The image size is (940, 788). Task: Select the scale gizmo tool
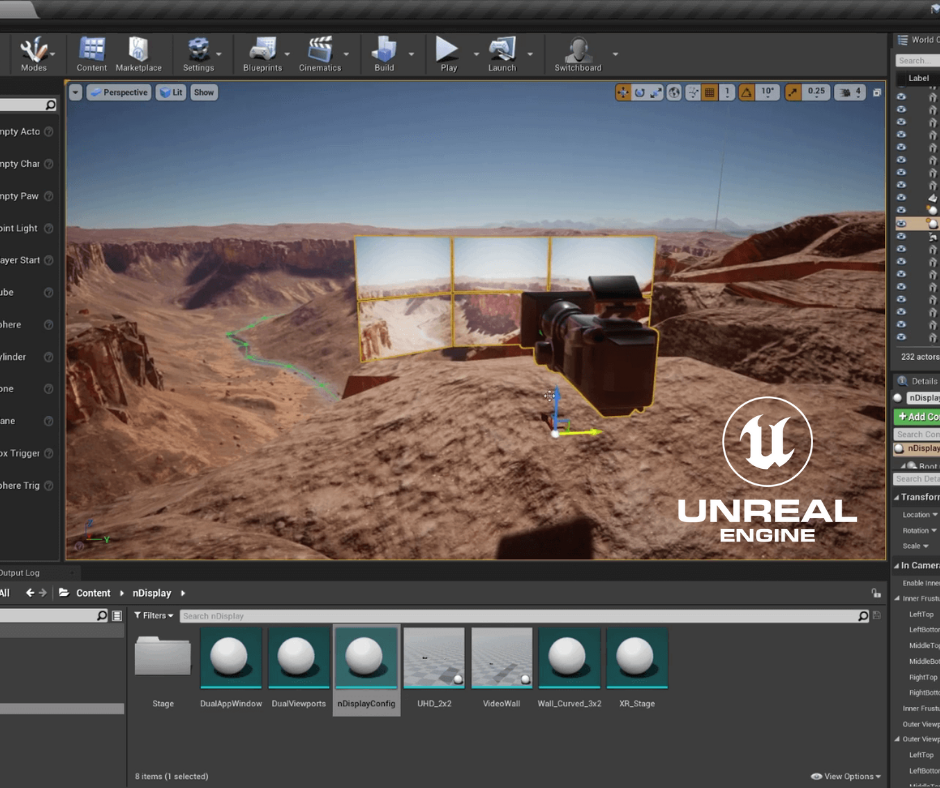point(656,92)
